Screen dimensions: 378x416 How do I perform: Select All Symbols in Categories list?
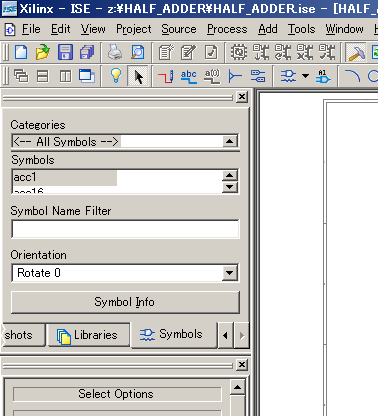[x=66, y=141]
